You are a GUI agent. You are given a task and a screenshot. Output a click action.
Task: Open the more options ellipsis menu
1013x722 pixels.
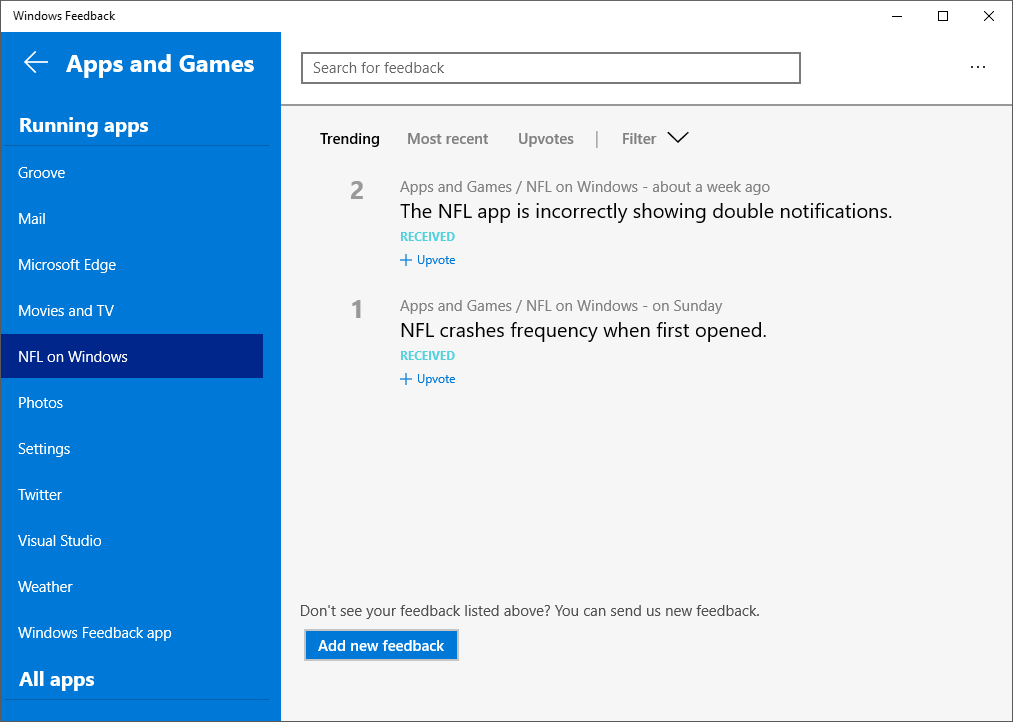(978, 68)
